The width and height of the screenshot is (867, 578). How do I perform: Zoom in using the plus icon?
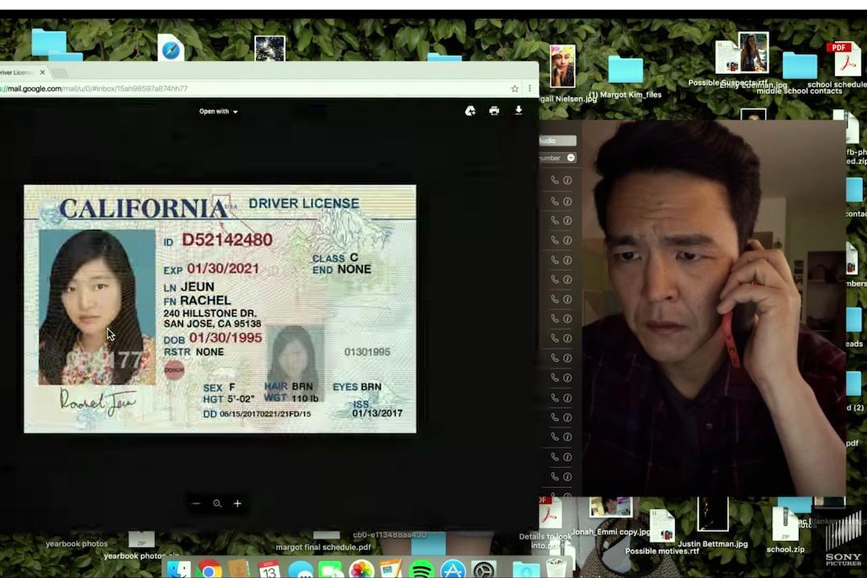(x=237, y=503)
